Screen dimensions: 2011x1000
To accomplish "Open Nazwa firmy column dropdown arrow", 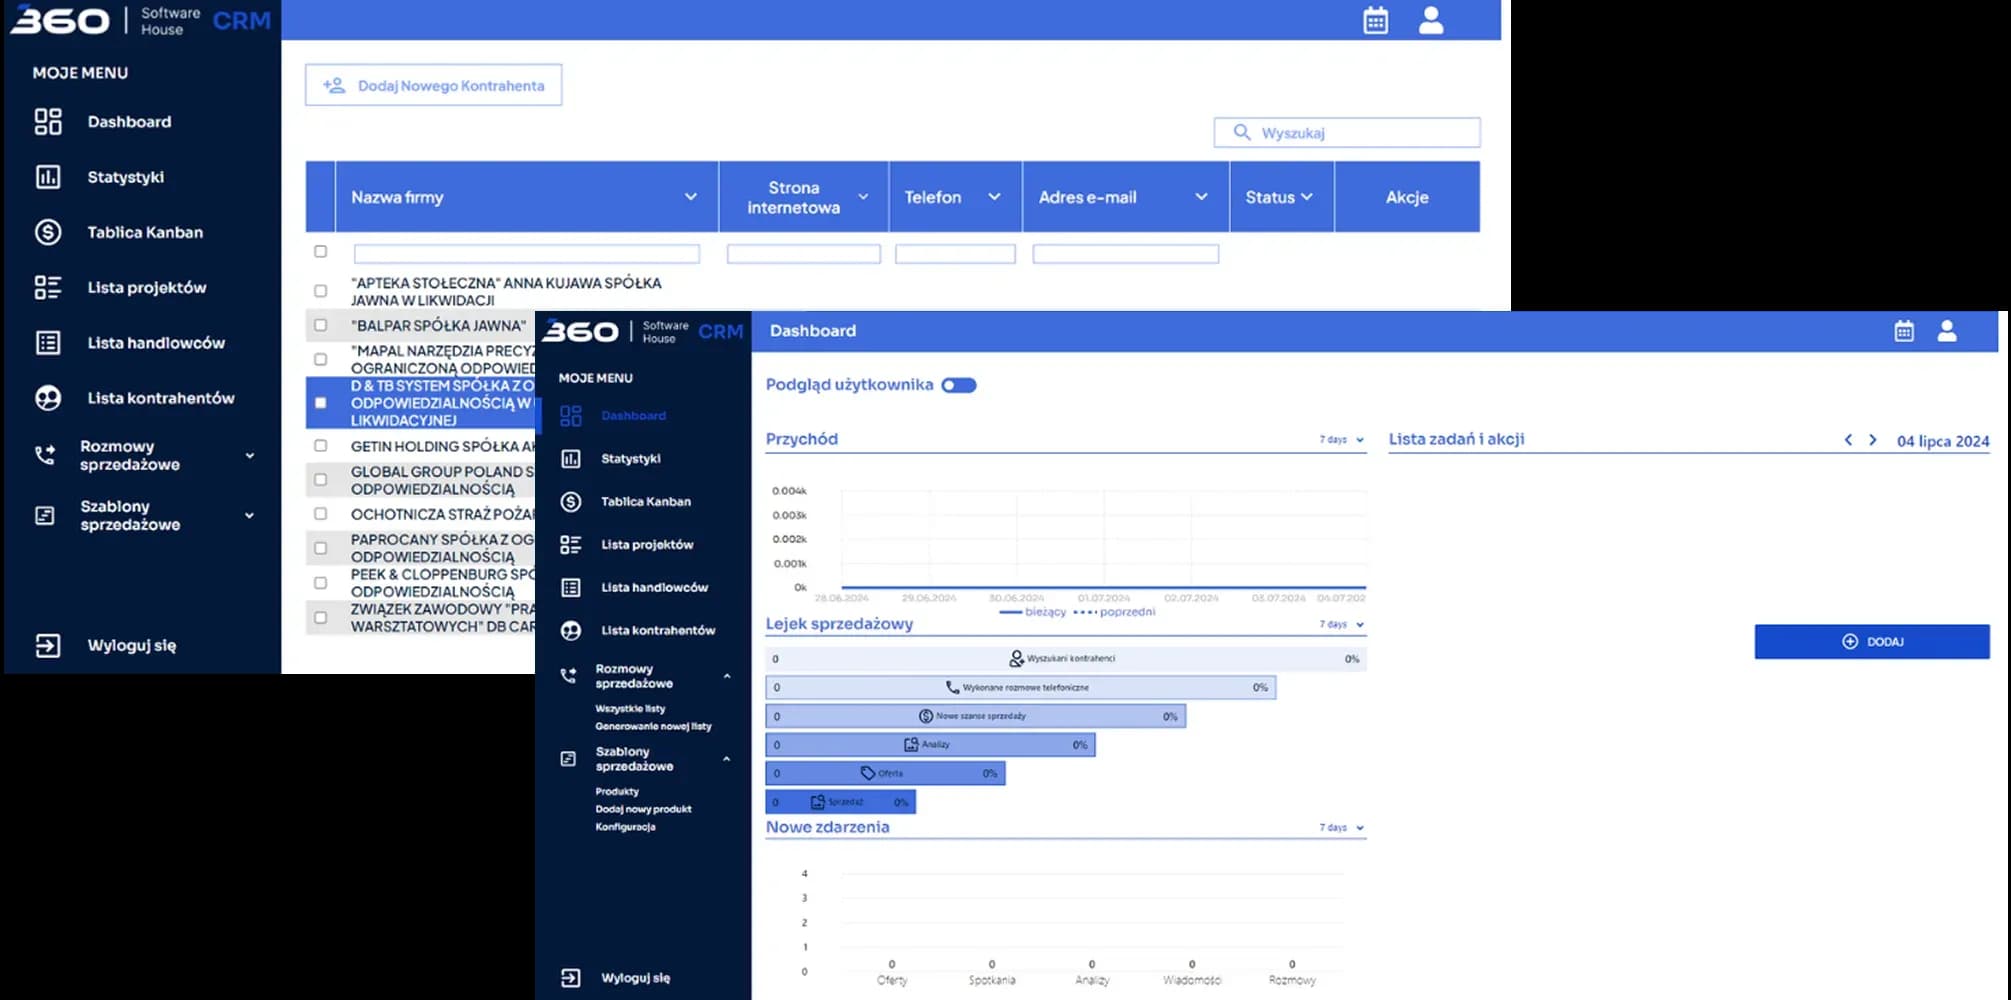I will point(690,197).
